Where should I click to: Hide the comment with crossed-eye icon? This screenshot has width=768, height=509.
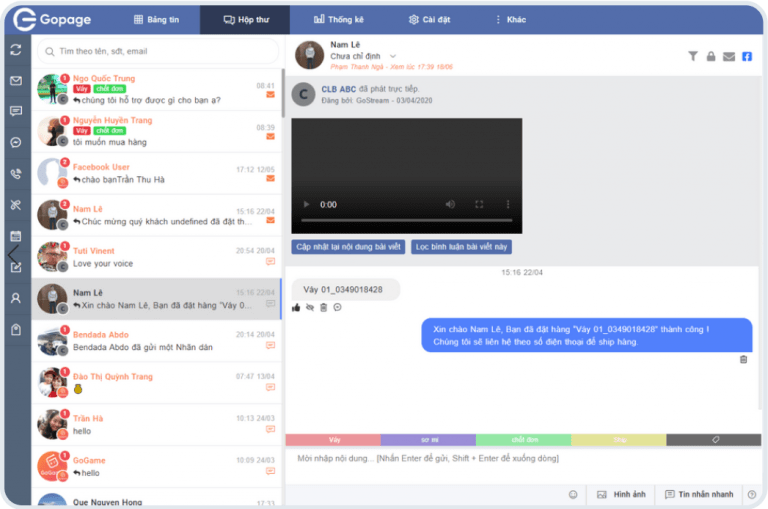click(x=310, y=308)
